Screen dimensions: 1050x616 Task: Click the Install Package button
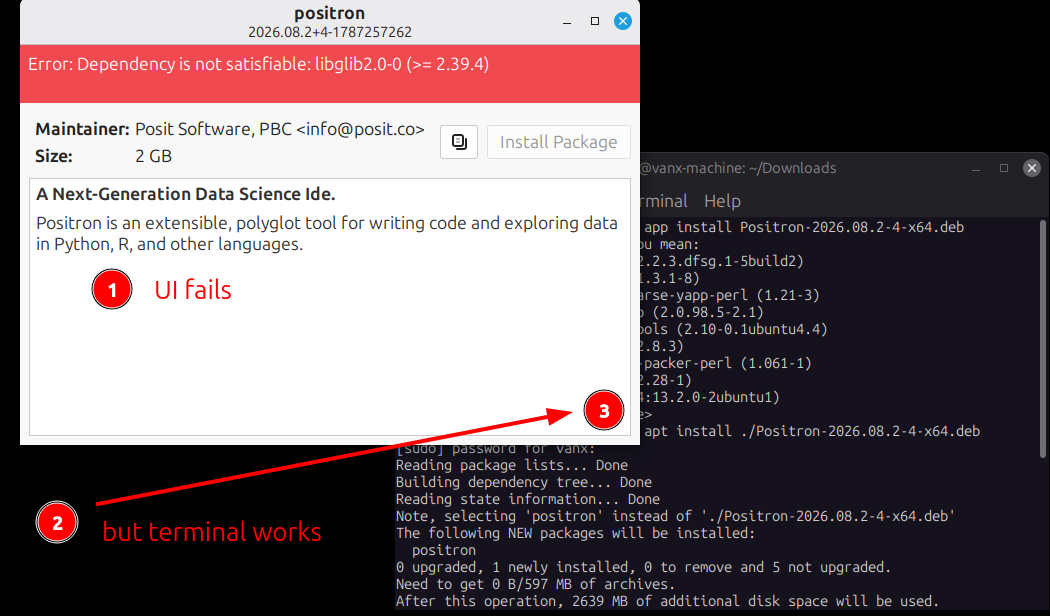[x=558, y=142]
